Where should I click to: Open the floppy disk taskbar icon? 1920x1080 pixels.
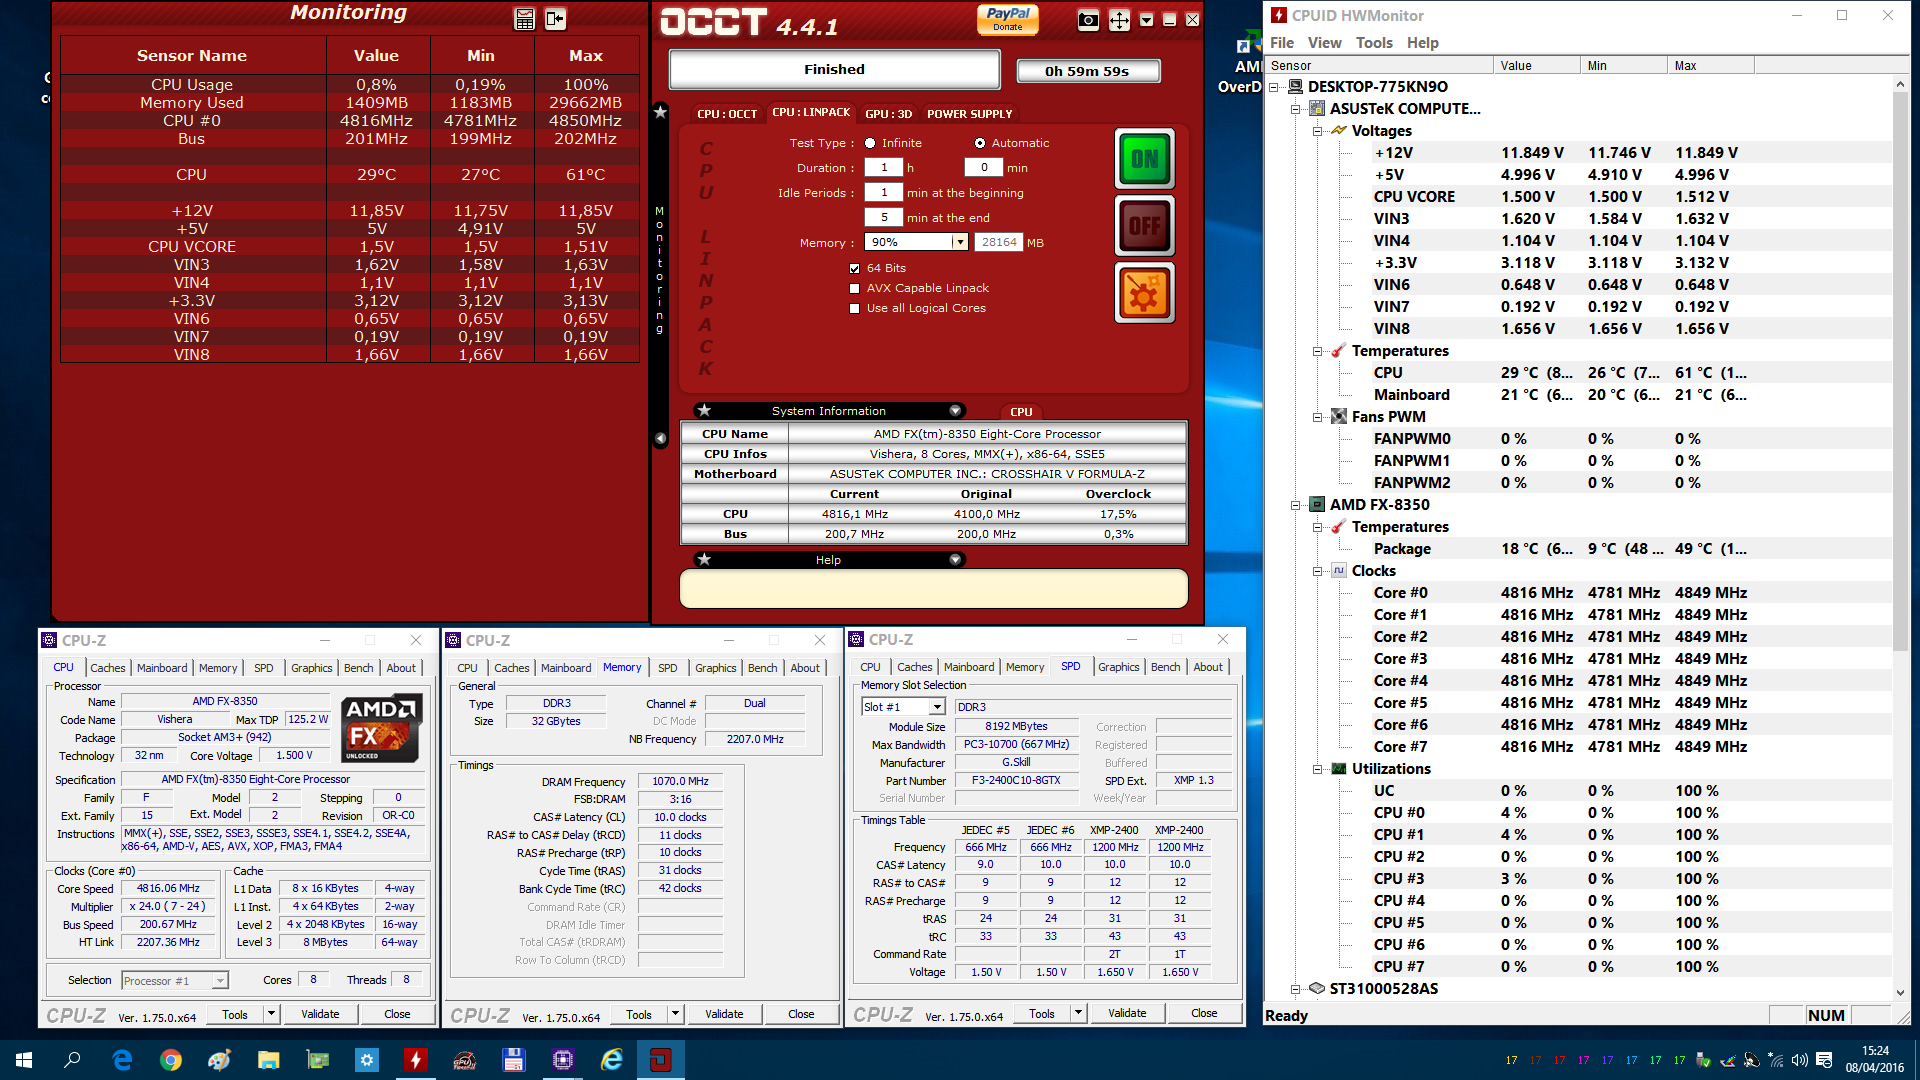[x=513, y=1060]
